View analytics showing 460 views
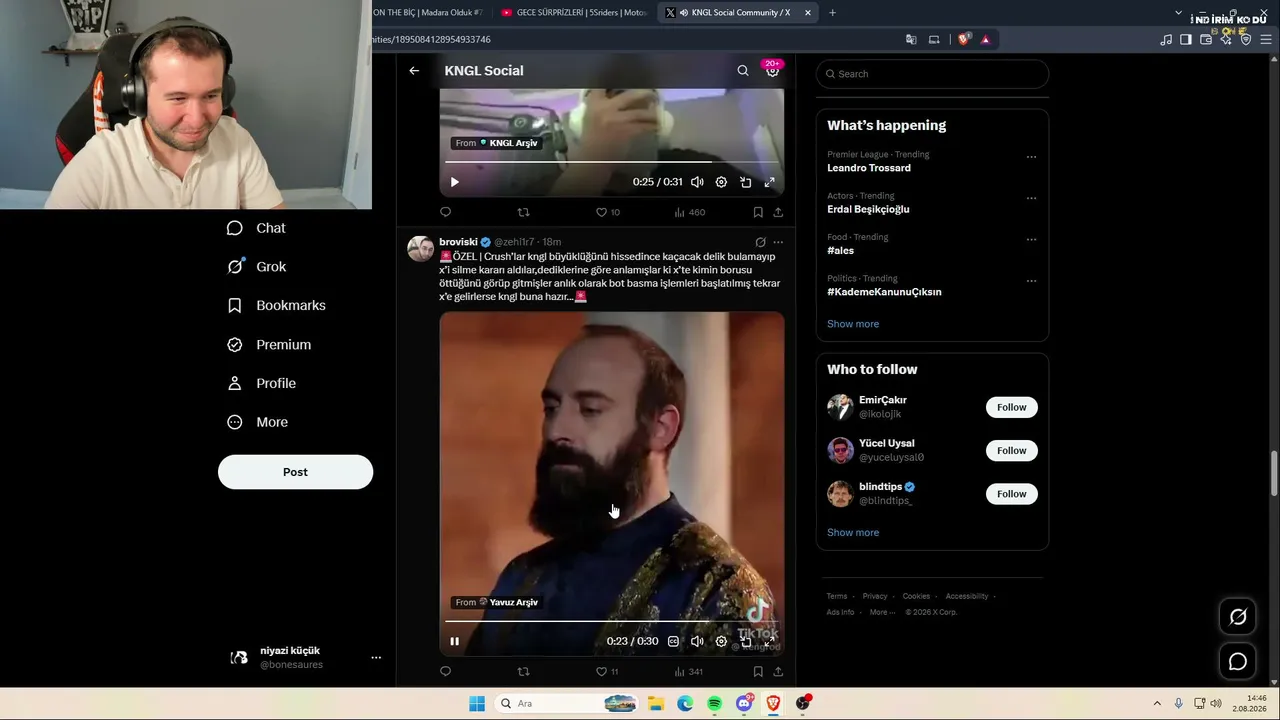 pyautogui.click(x=690, y=212)
